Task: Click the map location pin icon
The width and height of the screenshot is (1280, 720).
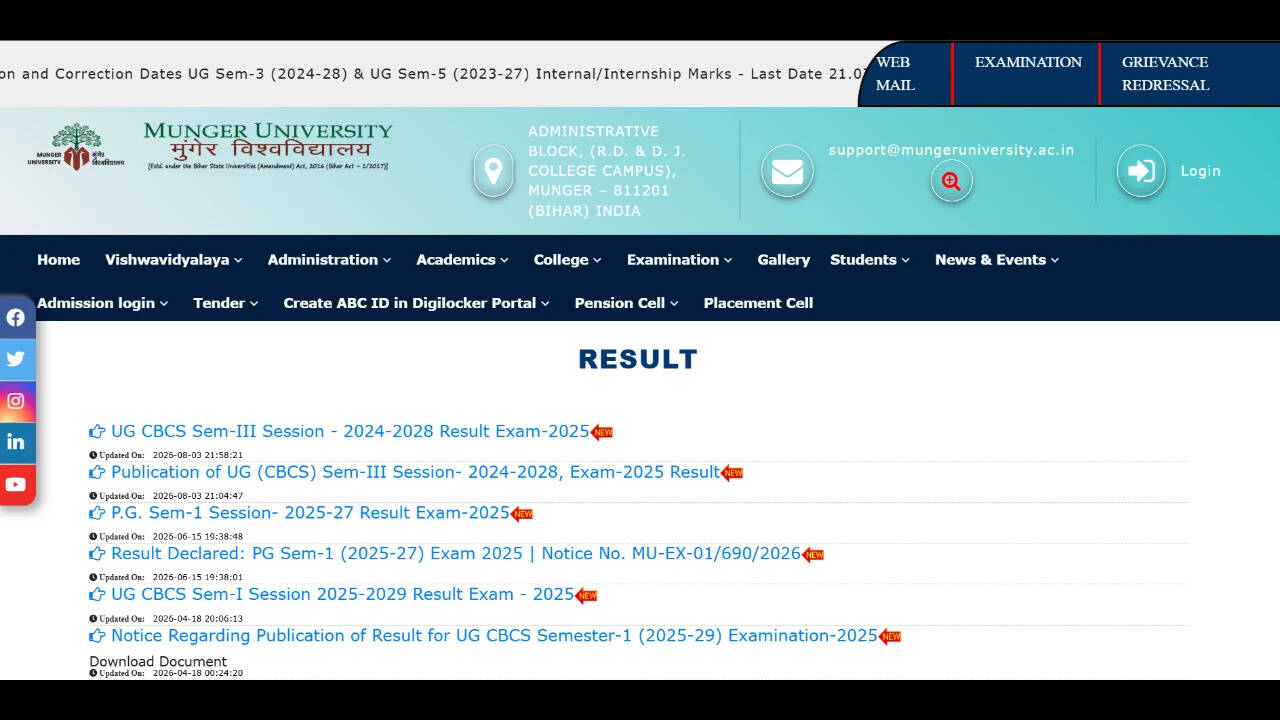Action: (493, 171)
